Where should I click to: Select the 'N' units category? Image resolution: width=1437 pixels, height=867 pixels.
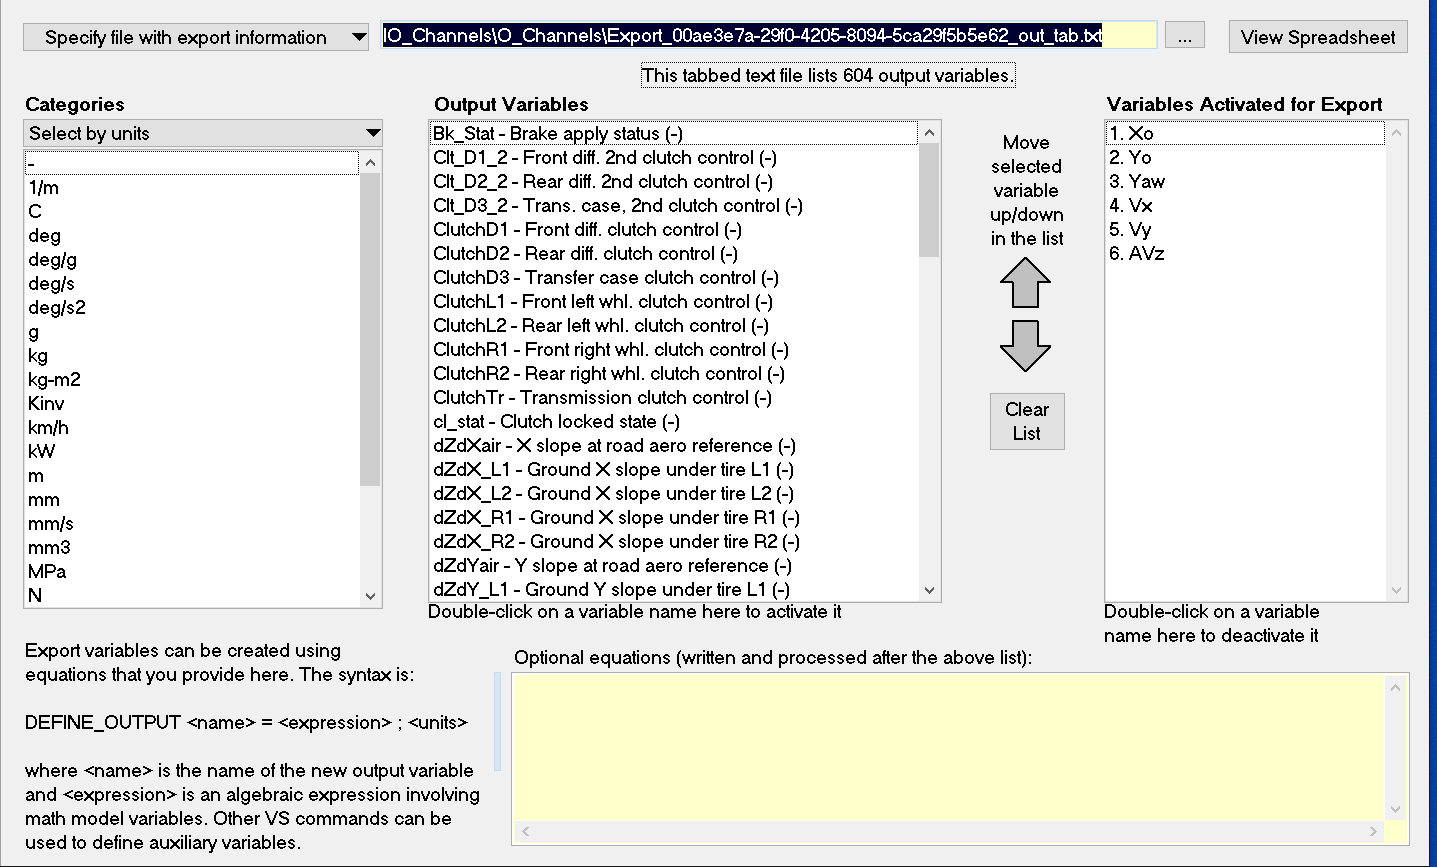192,595
